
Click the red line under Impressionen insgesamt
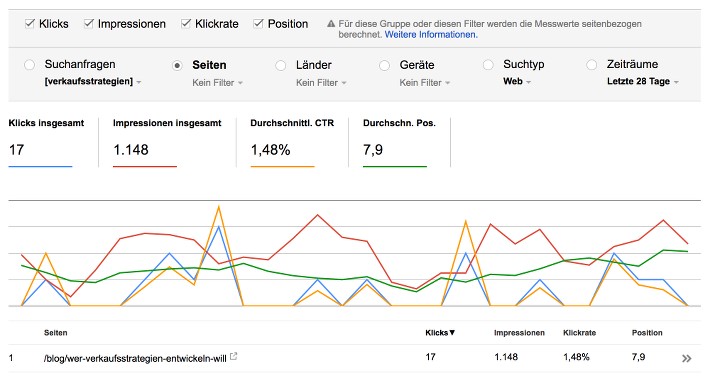[x=144, y=167]
